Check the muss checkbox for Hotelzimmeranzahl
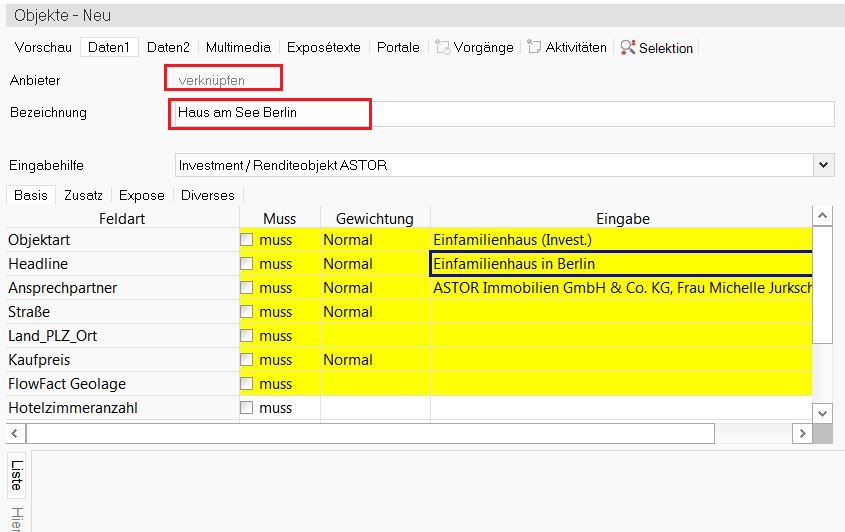This screenshot has width=845, height=532. pyautogui.click(x=247, y=408)
